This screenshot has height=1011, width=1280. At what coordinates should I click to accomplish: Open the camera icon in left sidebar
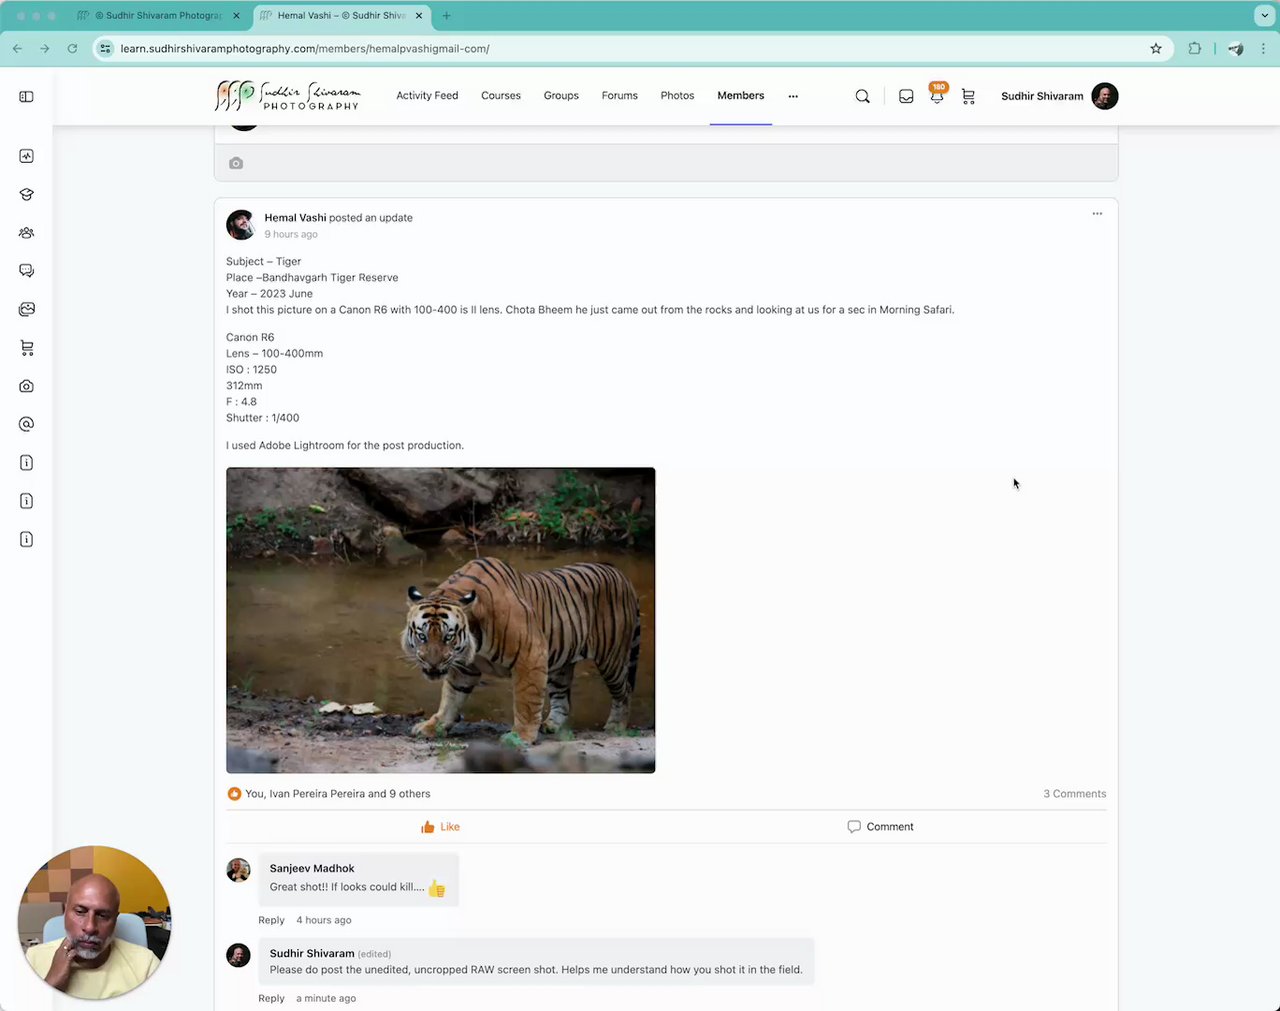coord(27,386)
